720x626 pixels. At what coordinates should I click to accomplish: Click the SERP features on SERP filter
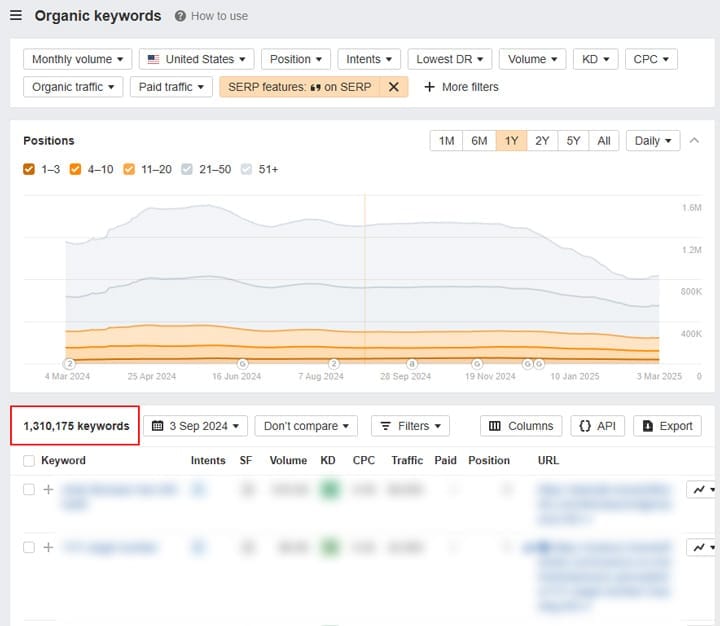tap(299, 87)
